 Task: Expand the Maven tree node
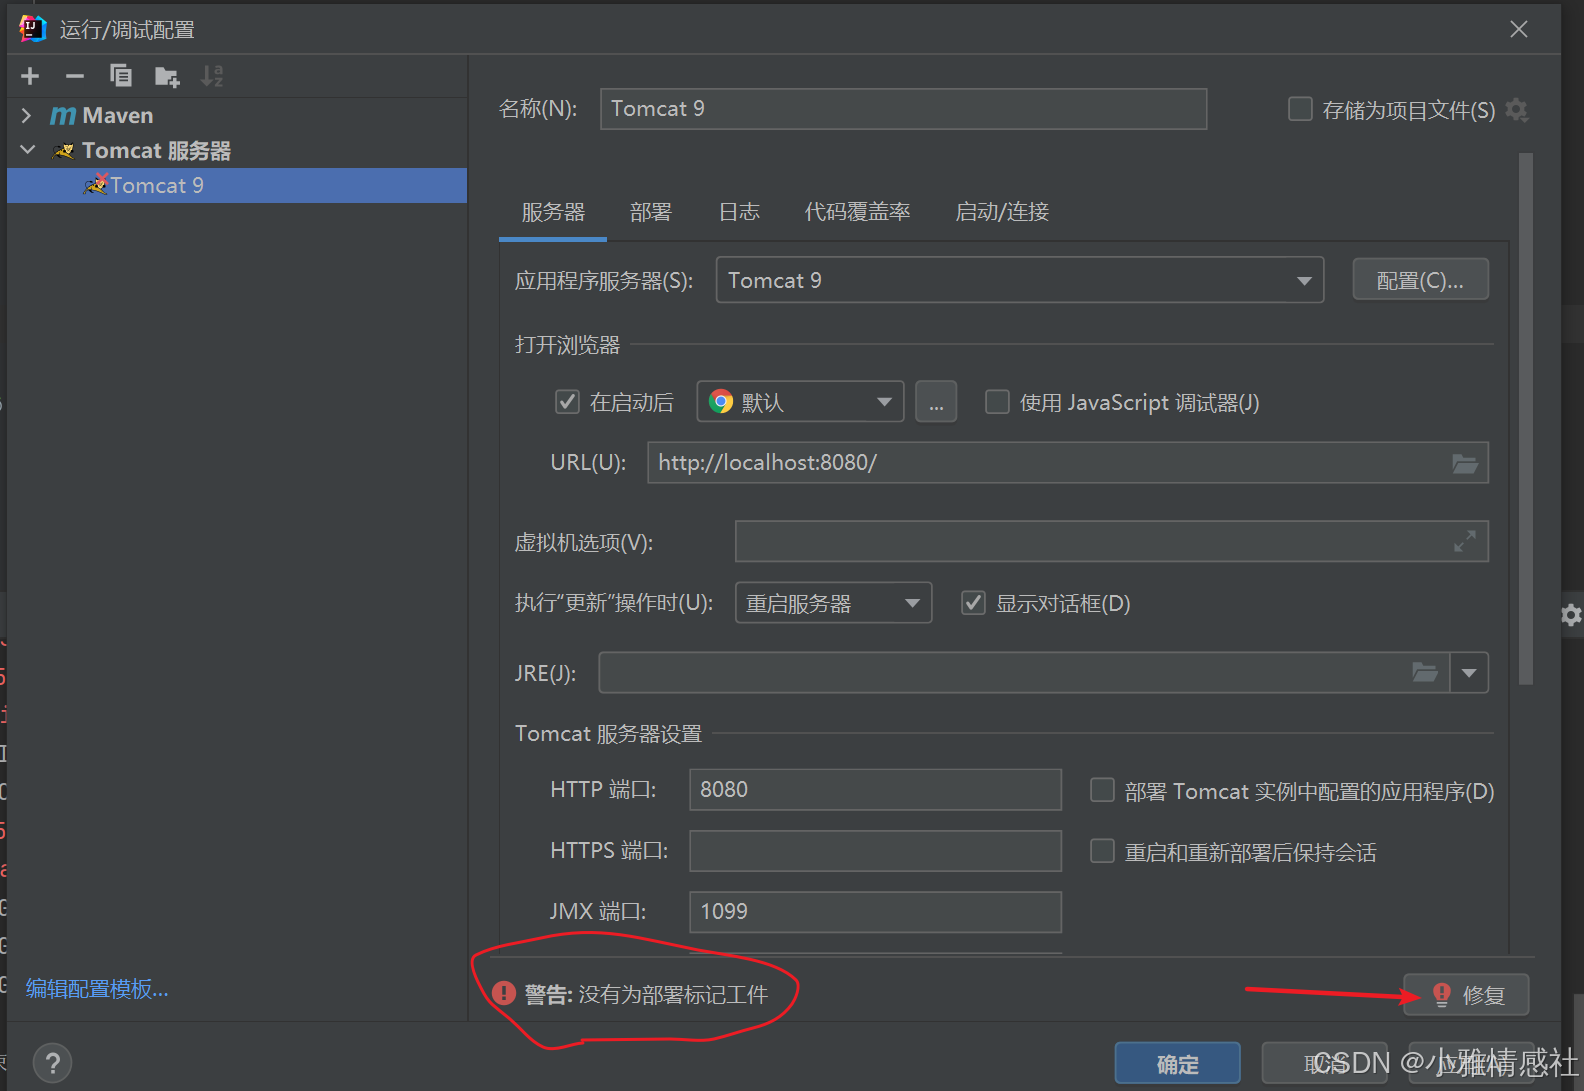click(27, 116)
